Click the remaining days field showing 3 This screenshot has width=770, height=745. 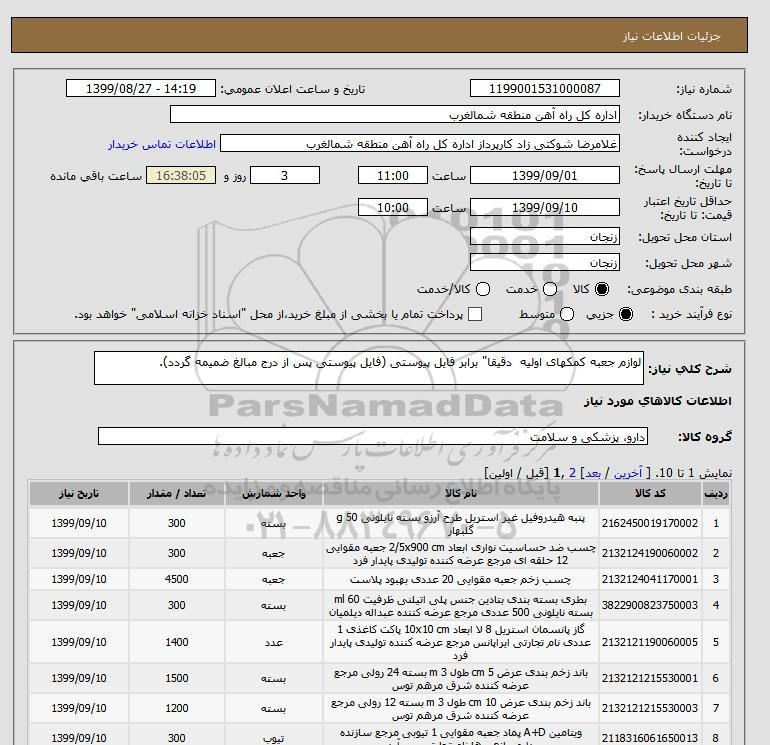tap(285, 175)
